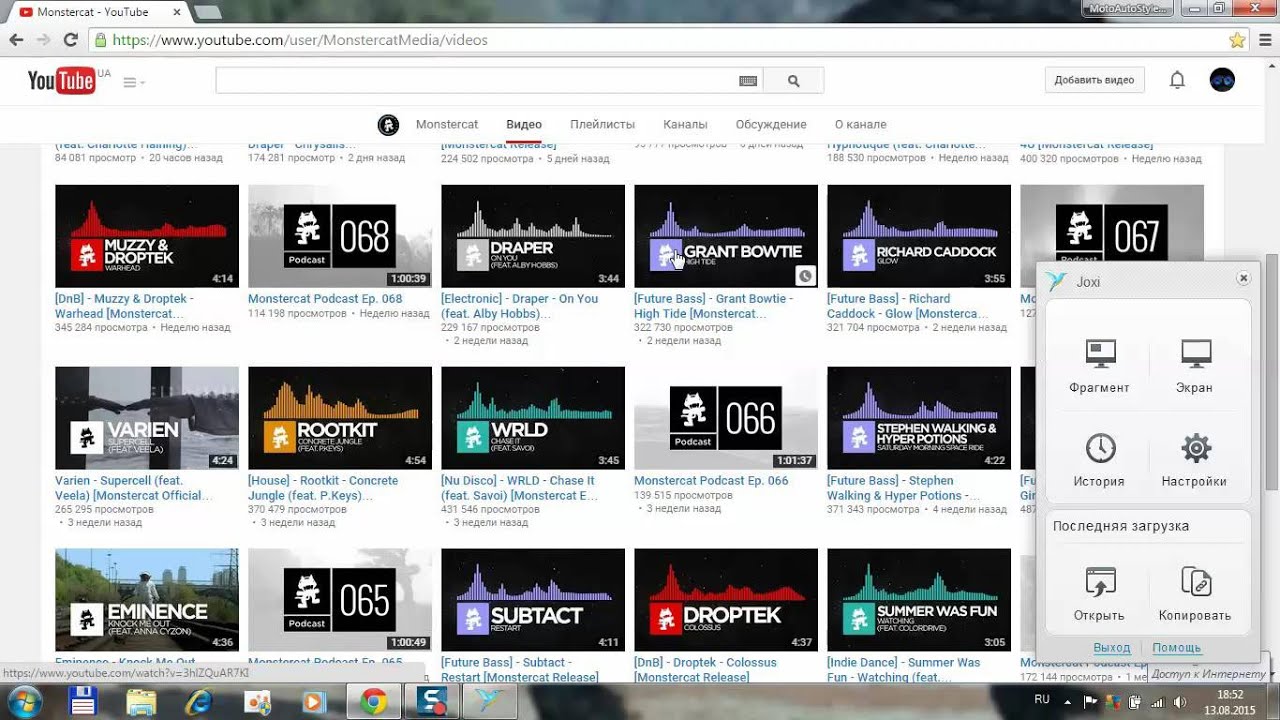This screenshot has height=720, width=1280.
Task: Close the Joxi popup panel
Action: coord(1243,278)
